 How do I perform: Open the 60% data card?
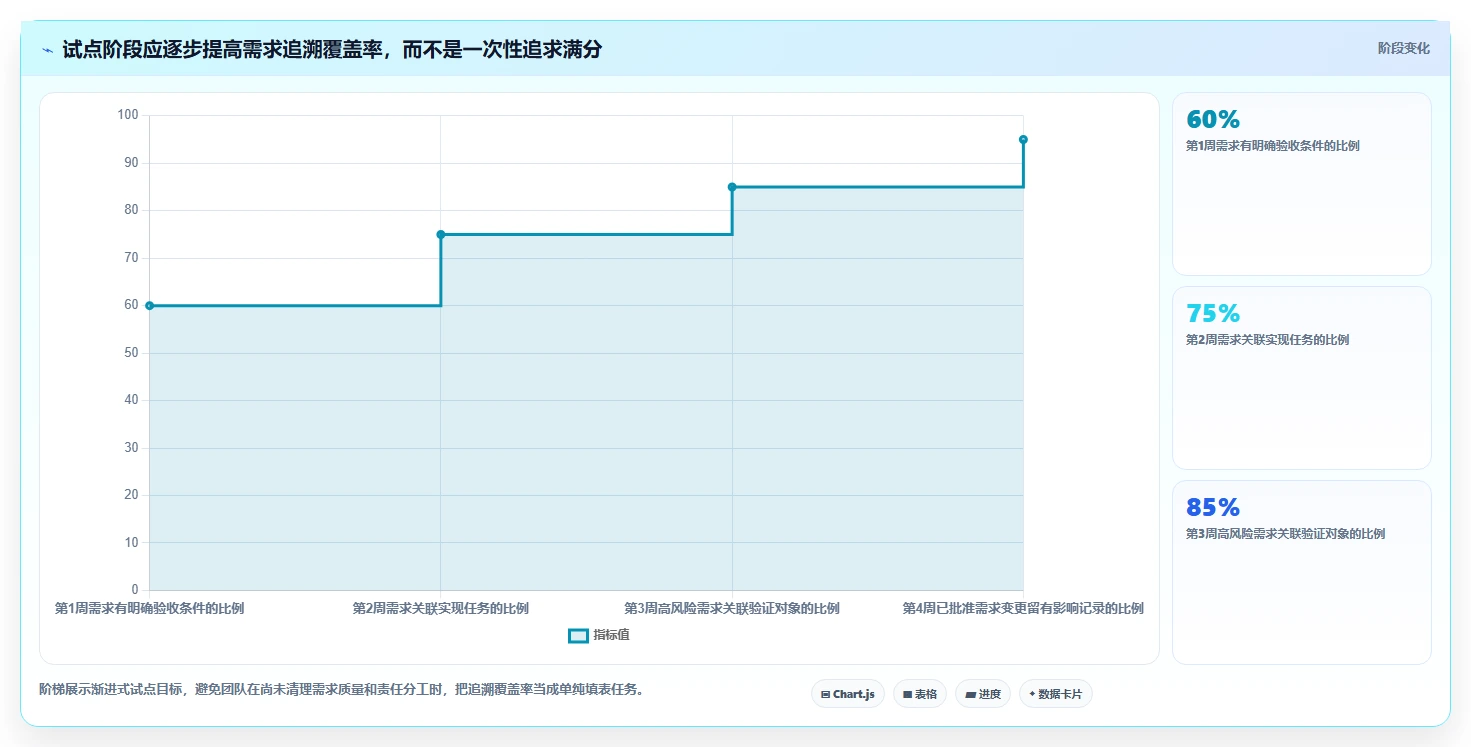point(1301,184)
